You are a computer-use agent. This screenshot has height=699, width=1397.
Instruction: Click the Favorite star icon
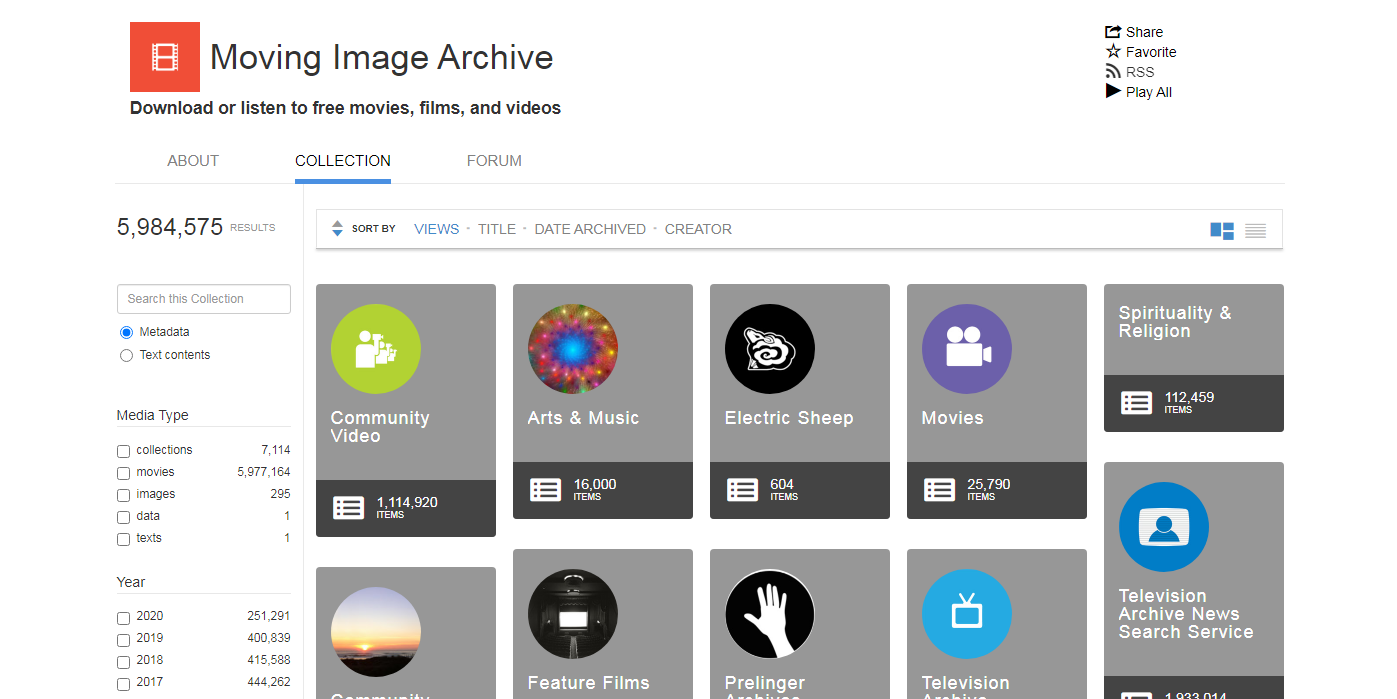[x=1113, y=52]
